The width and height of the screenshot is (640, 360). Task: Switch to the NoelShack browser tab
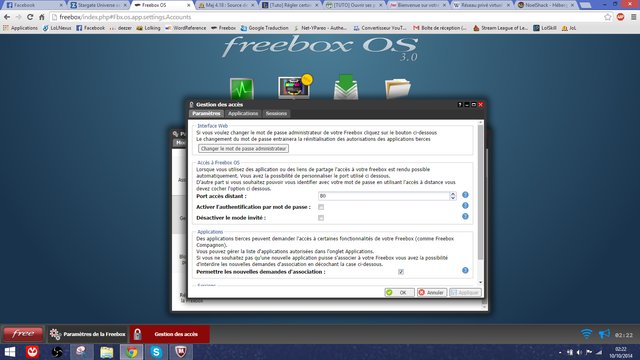pyautogui.click(x=545, y=5)
